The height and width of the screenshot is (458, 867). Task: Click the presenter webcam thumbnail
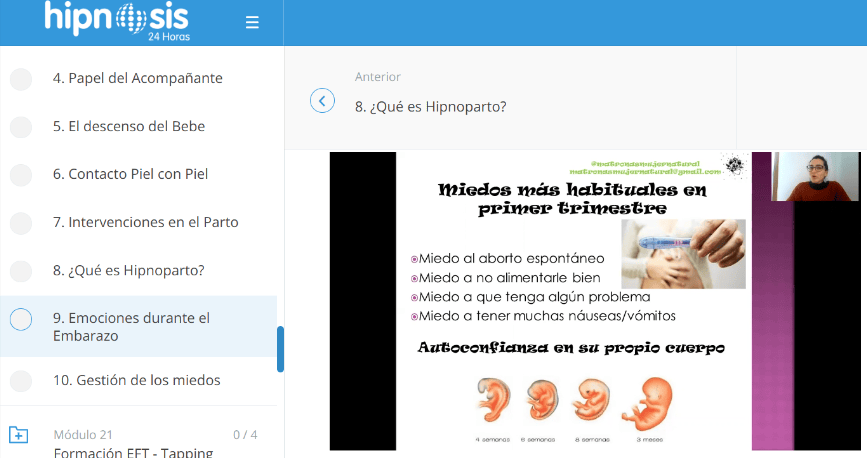[x=815, y=177]
